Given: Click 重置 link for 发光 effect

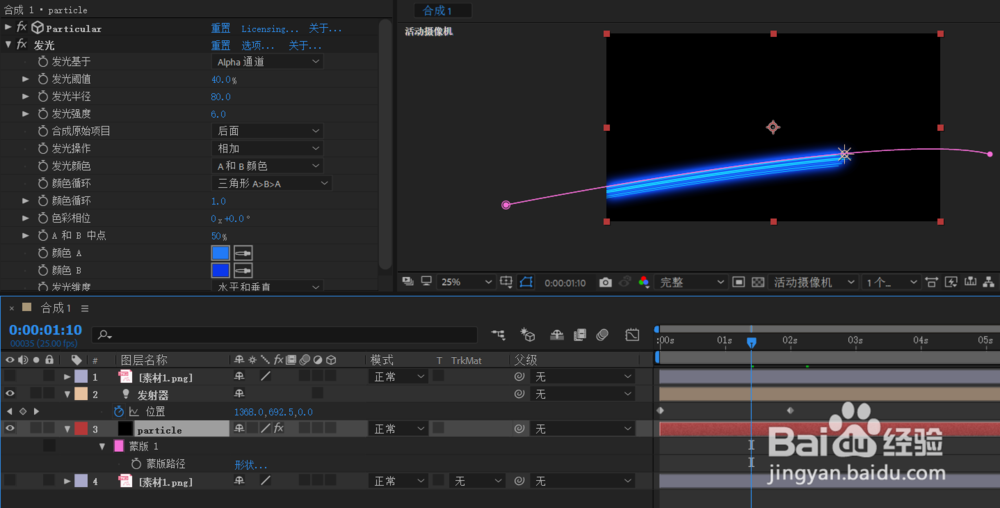Looking at the screenshot, I should pyautogui.click(x=221, y=45).
